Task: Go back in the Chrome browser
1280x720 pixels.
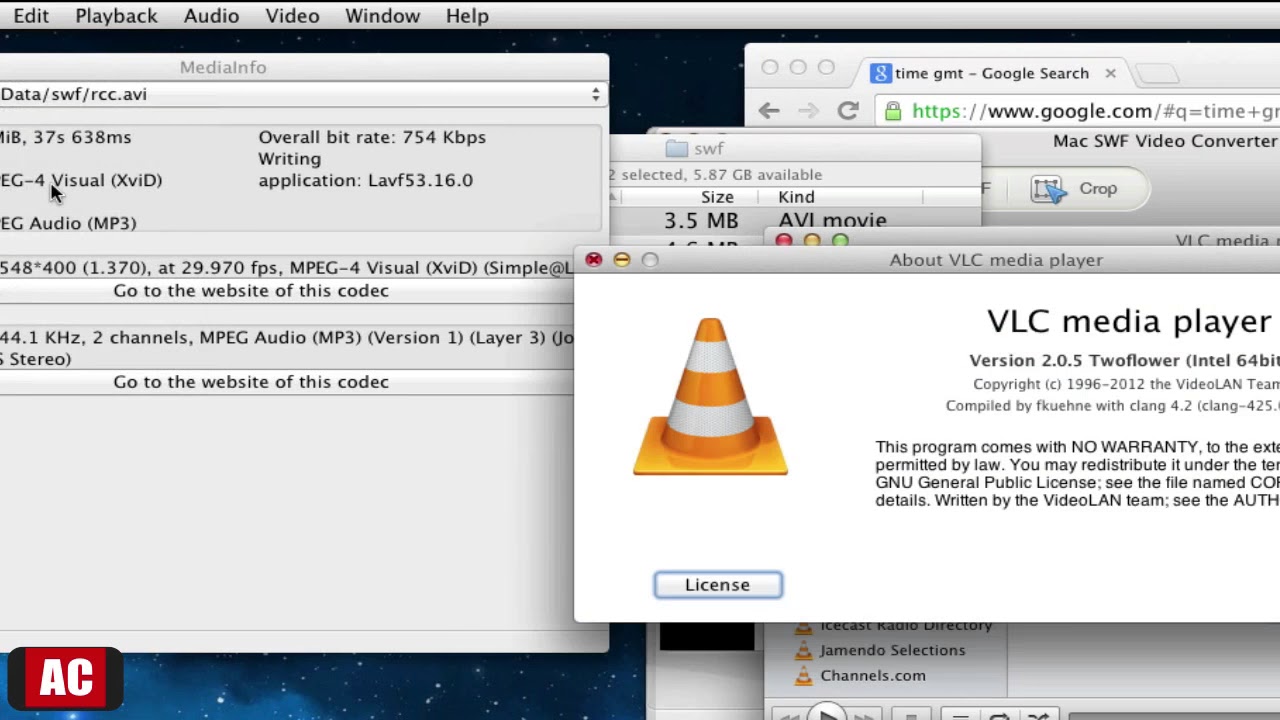Action: (768, 111)
